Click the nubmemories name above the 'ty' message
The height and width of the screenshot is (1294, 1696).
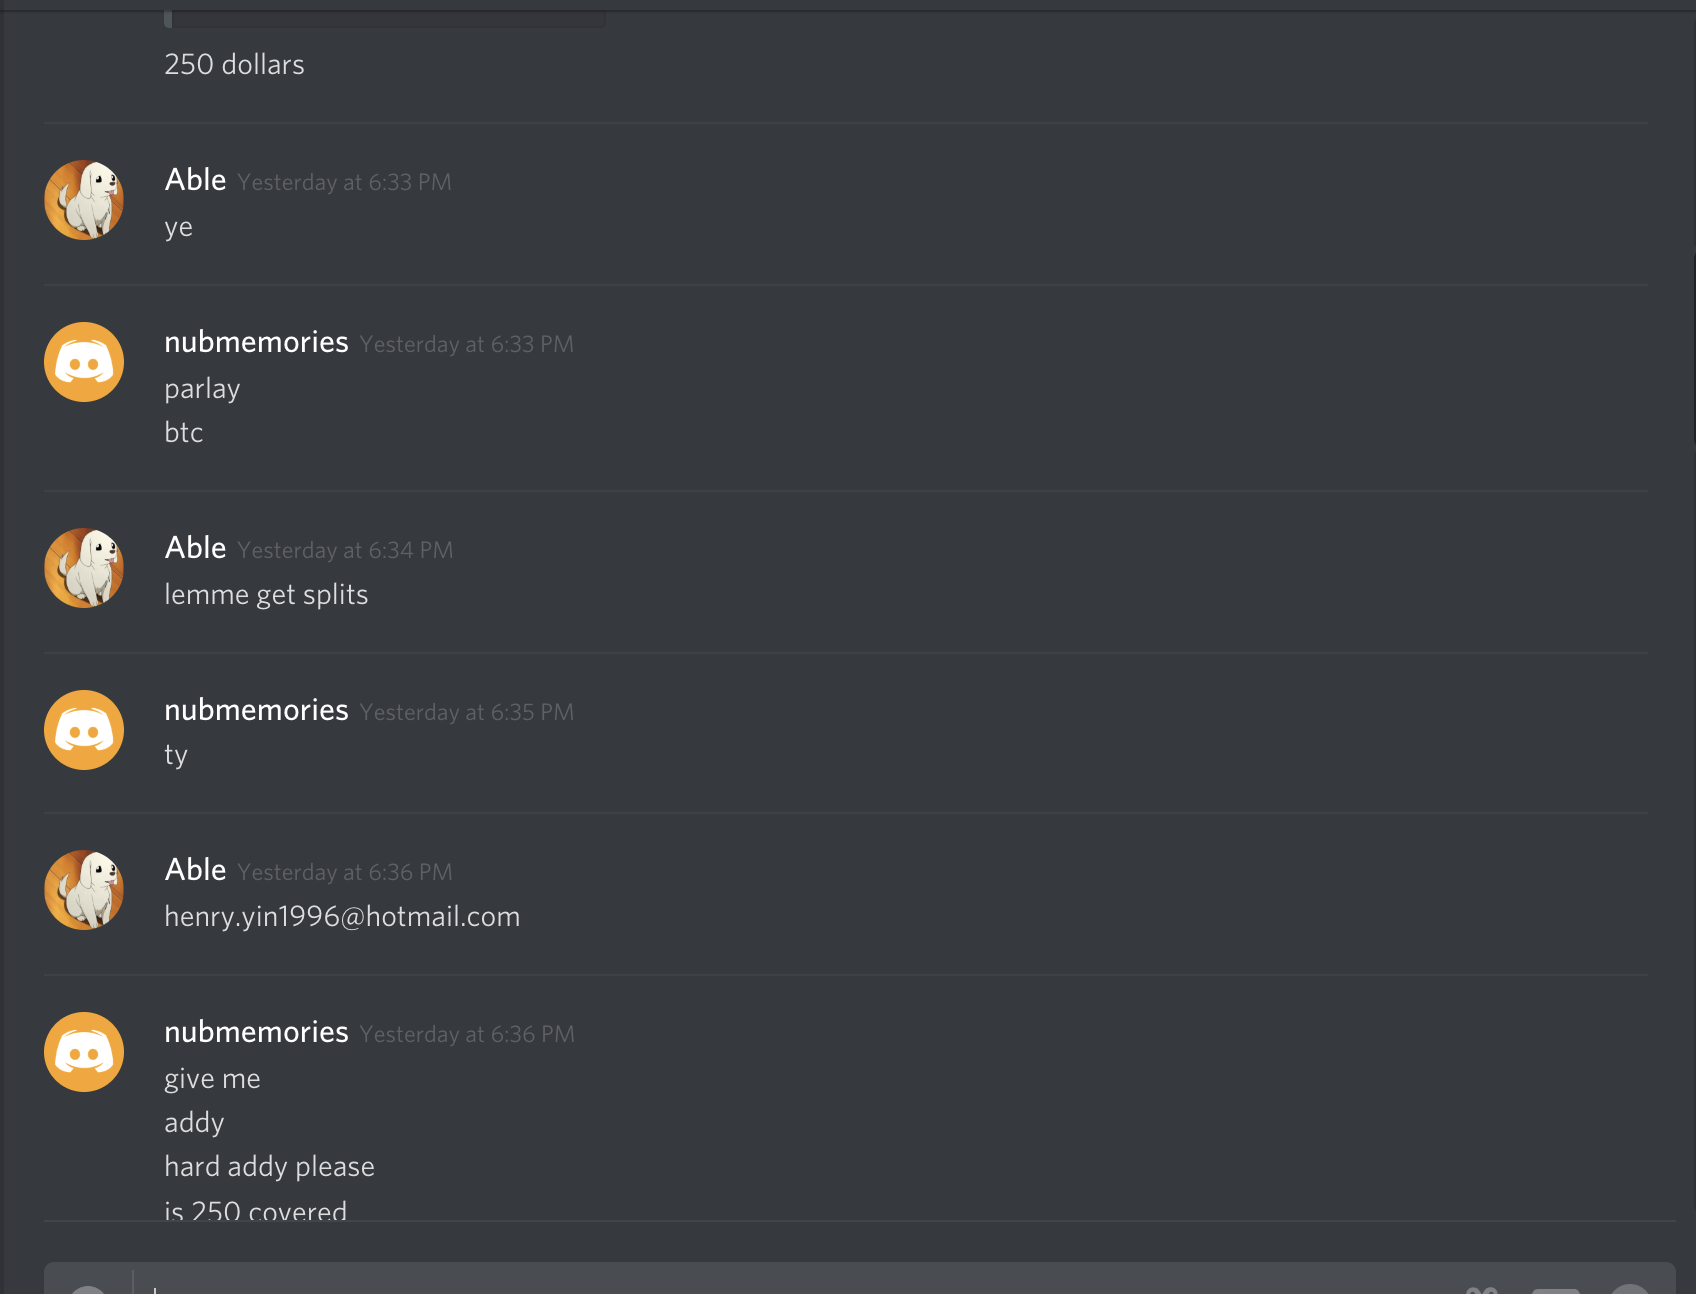coord(256,710)
